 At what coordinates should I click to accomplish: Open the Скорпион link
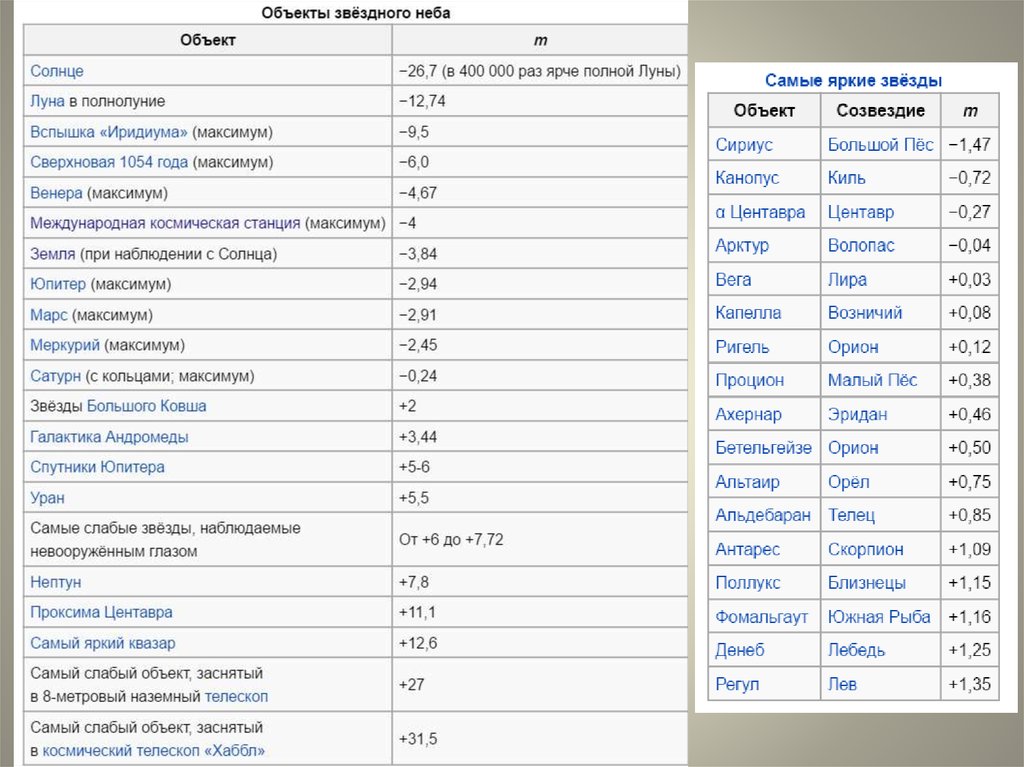865,549
